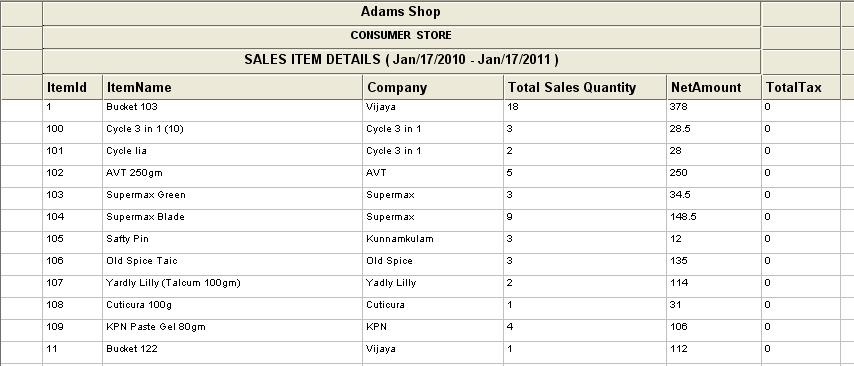854x366 pixels.
Task: Select the AVT 250gm item cell
Action: 233,176
